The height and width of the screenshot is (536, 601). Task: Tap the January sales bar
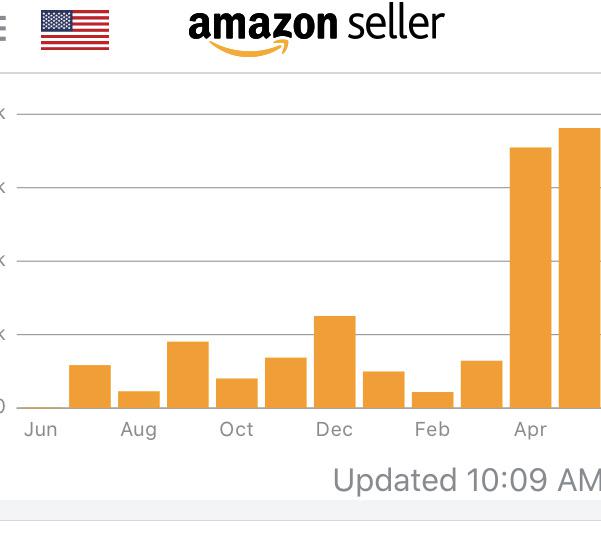pos(384,389)
